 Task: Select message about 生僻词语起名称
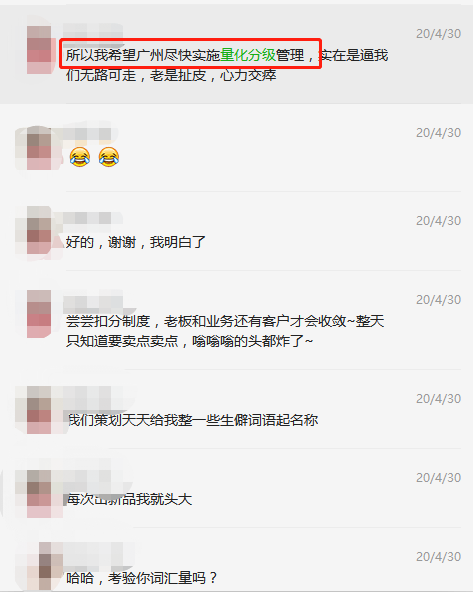pyautogui.click(x=193, y=420)
